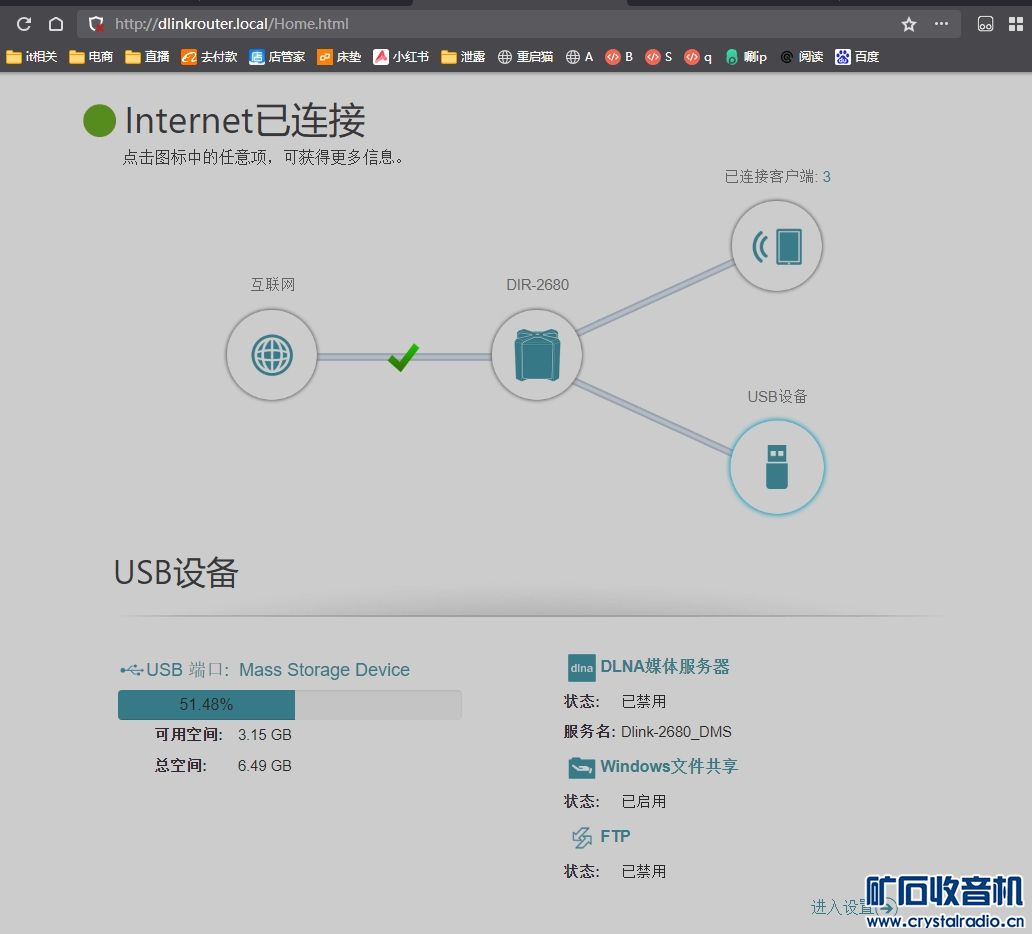This screenshot has height=934, width=1032.
Task: Open the code bookmark labeled q
Action: click(x=698, y=57)
